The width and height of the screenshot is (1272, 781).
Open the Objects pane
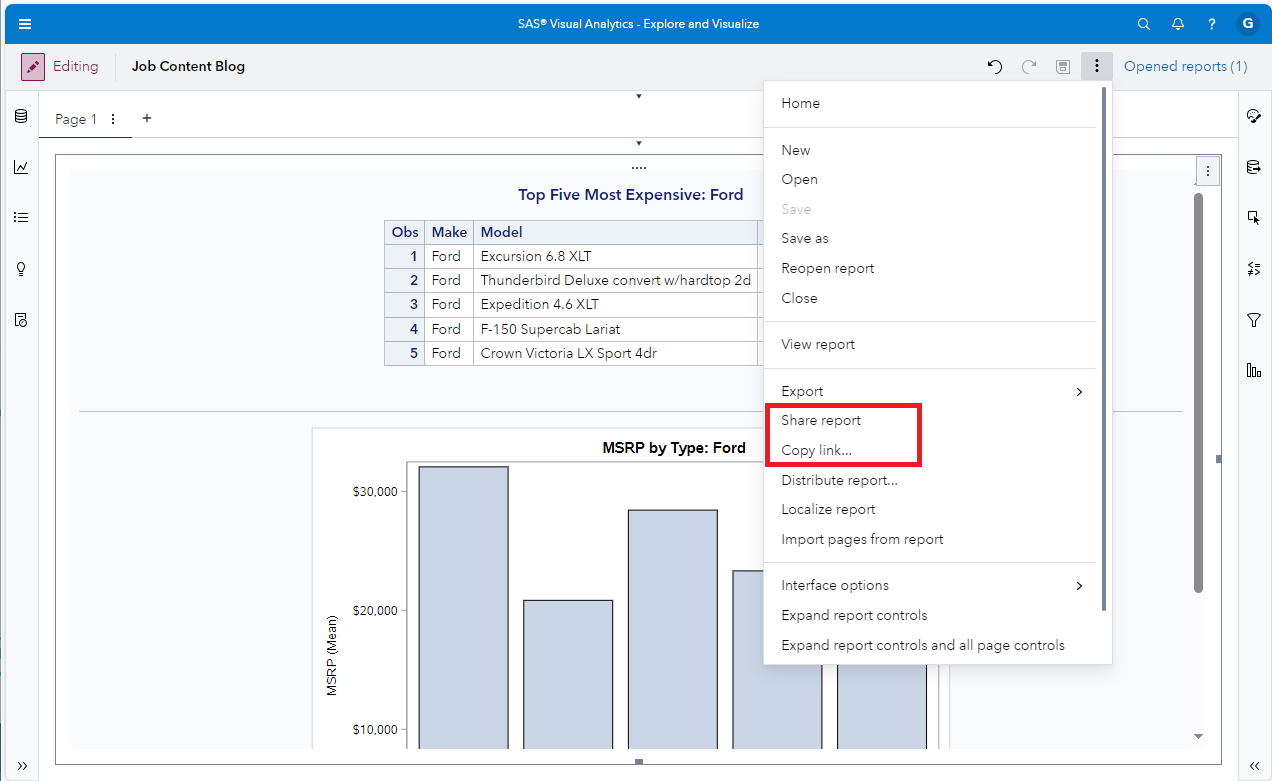coord(20,167)
